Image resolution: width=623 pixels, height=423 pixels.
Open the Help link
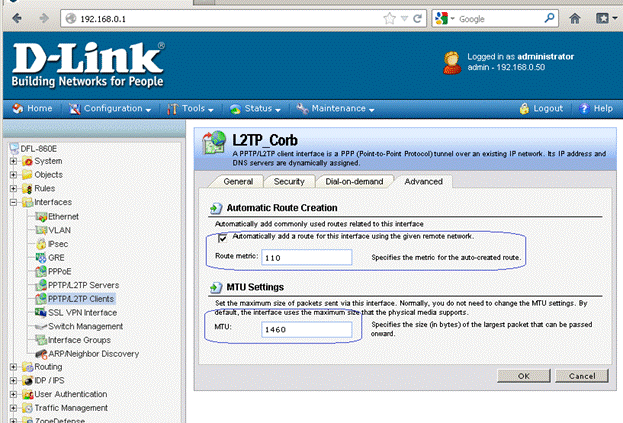pyautogui.click(x=596, y=108)
